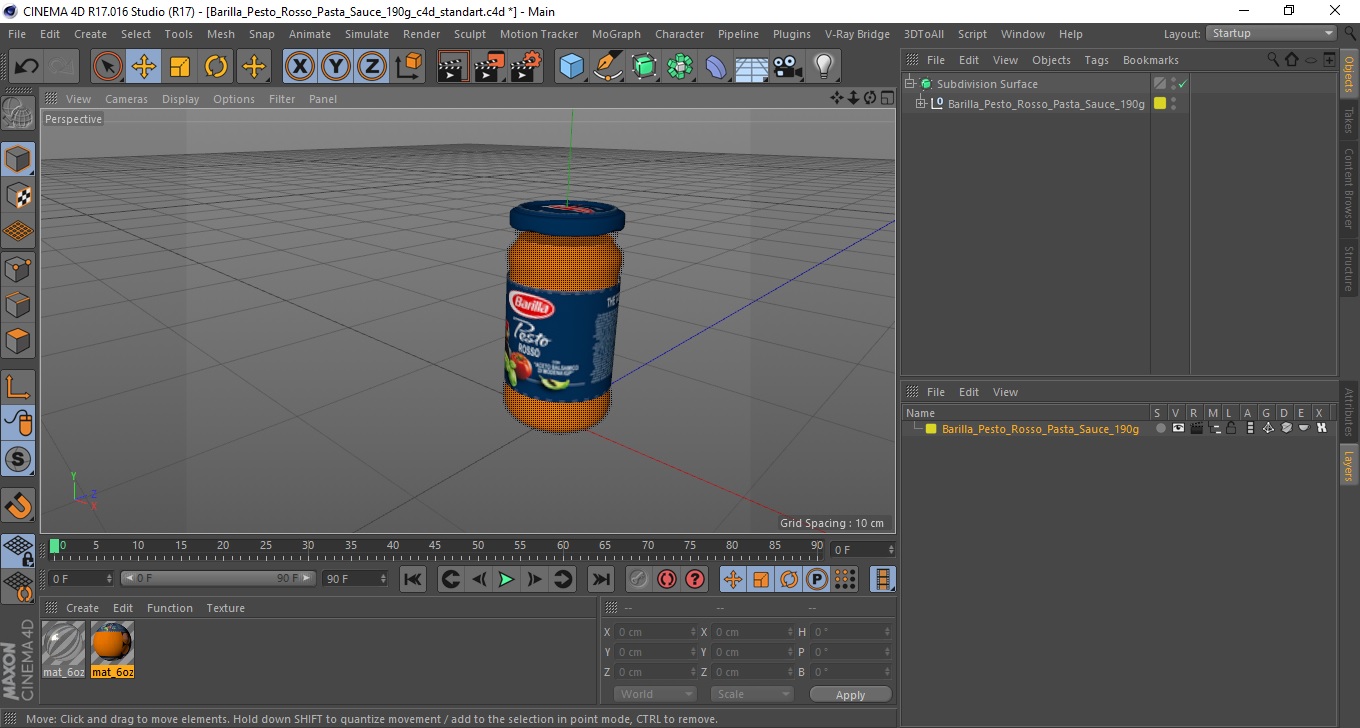The image size is (1360, 728).
Task: Click the Record Active Objects button
Action: pos(638,579)
